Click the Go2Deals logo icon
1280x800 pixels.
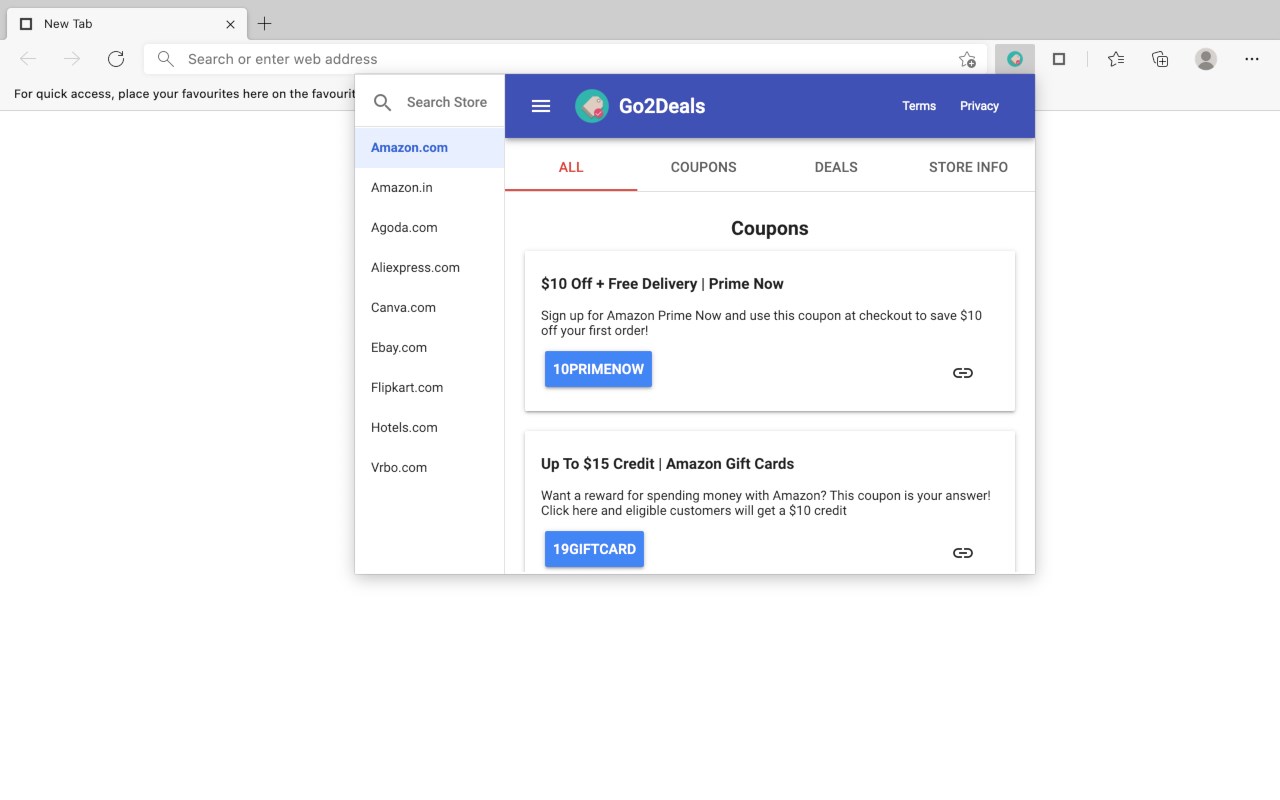click(x=592, y=106)
